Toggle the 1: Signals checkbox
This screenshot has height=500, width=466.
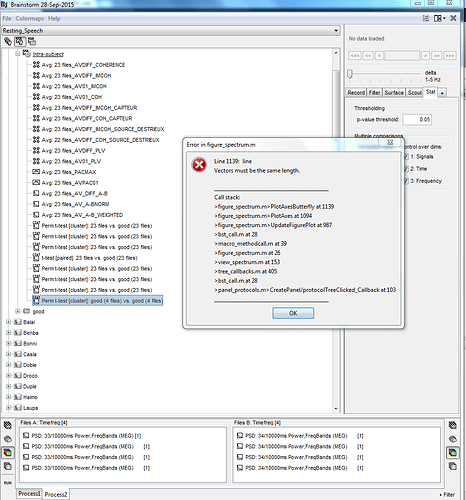point(406,157)
